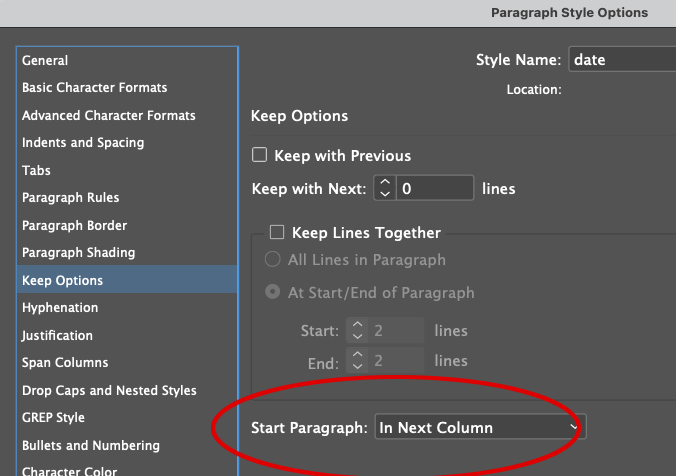Viewport: 676px width, 476px height.
Task: Go to Advanced Character Formats section
Action: tap(108, 115)
